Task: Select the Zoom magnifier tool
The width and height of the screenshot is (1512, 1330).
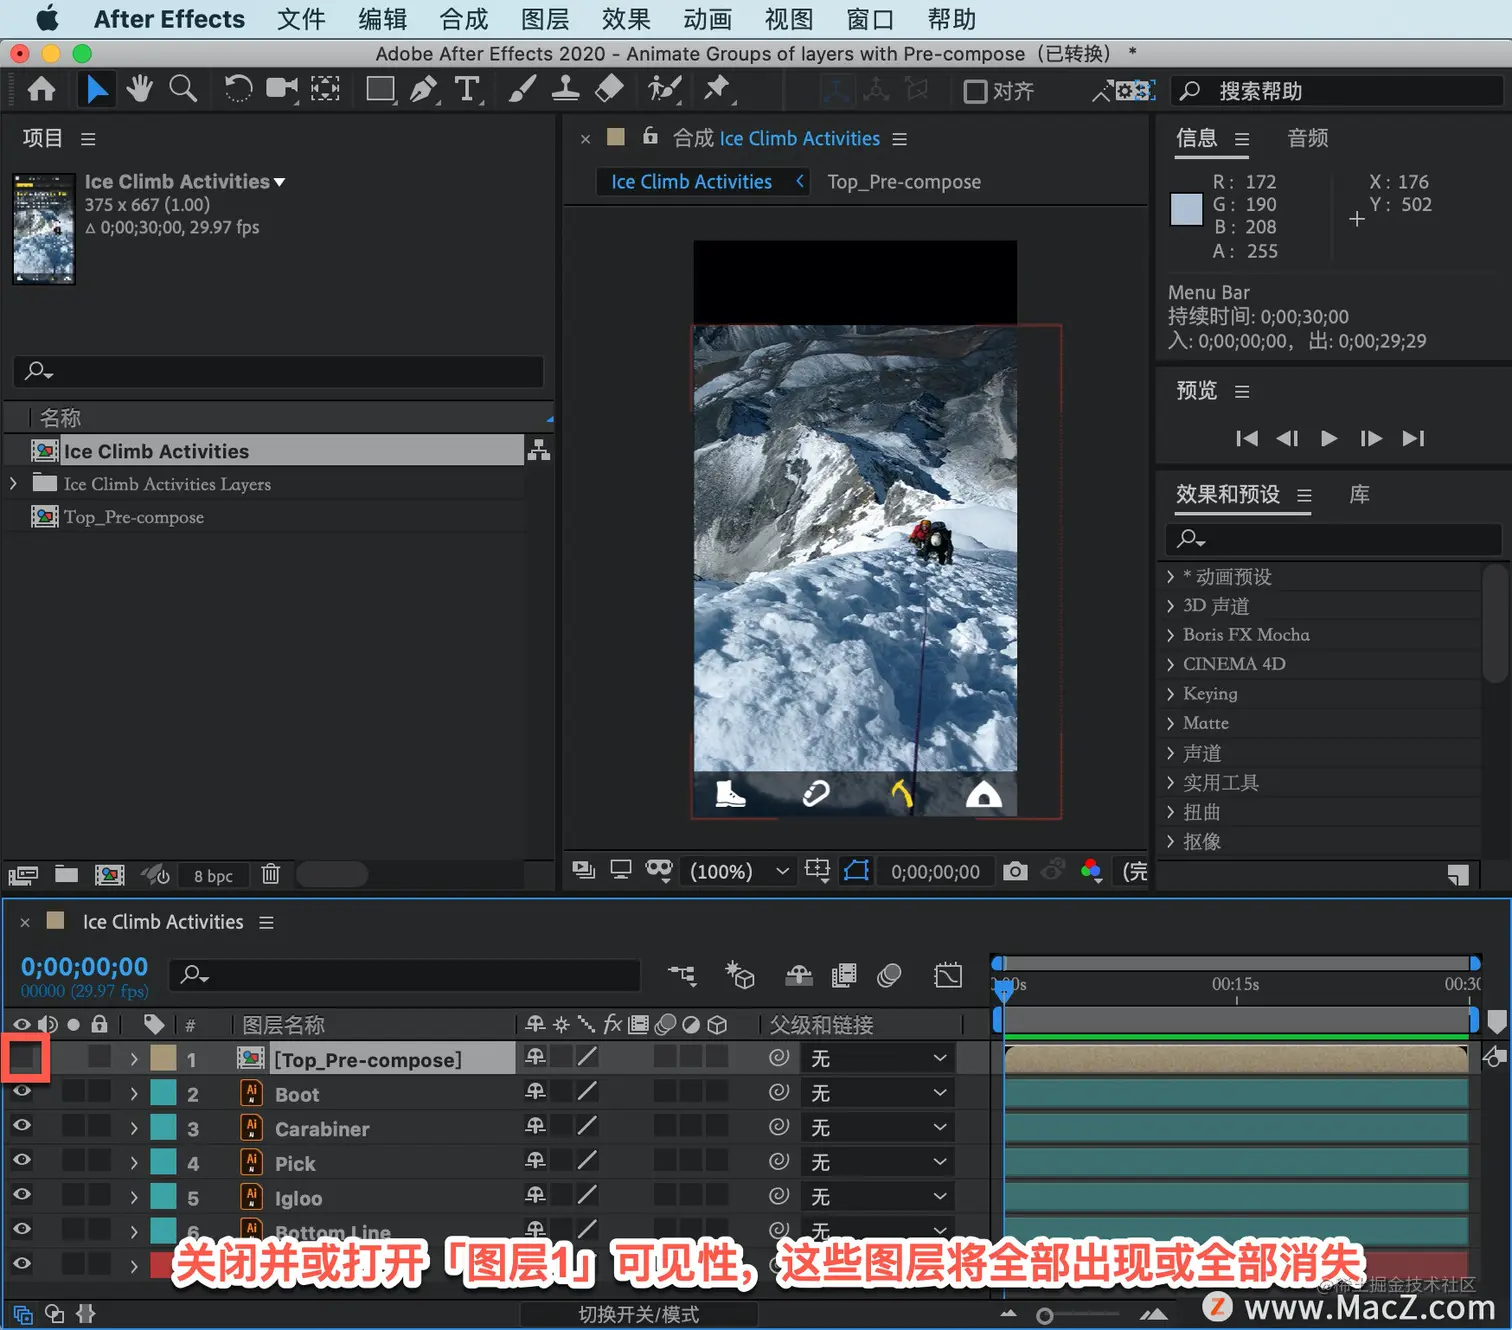Action: [183, 89]
